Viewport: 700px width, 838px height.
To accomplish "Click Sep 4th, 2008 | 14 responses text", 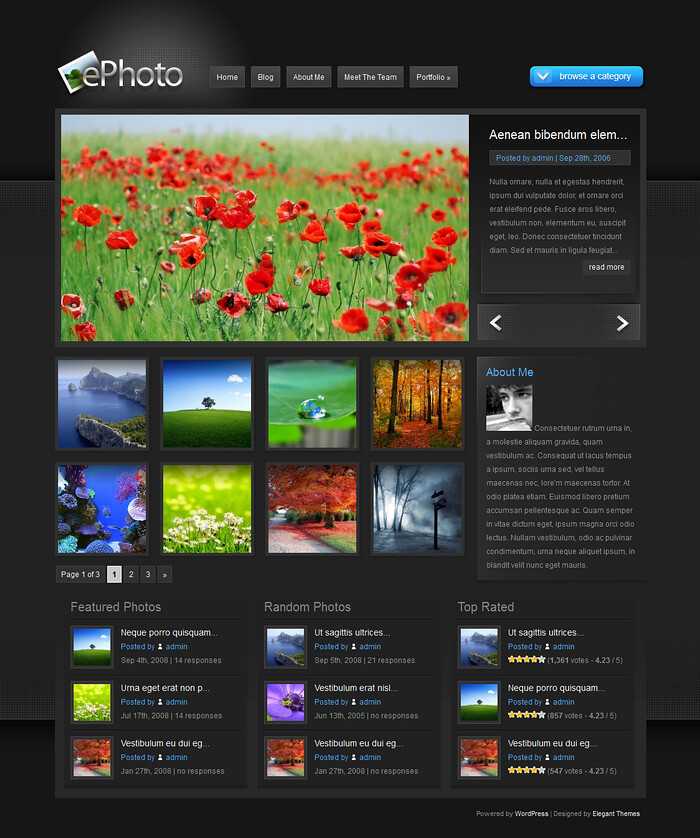I will coord(171,661).
